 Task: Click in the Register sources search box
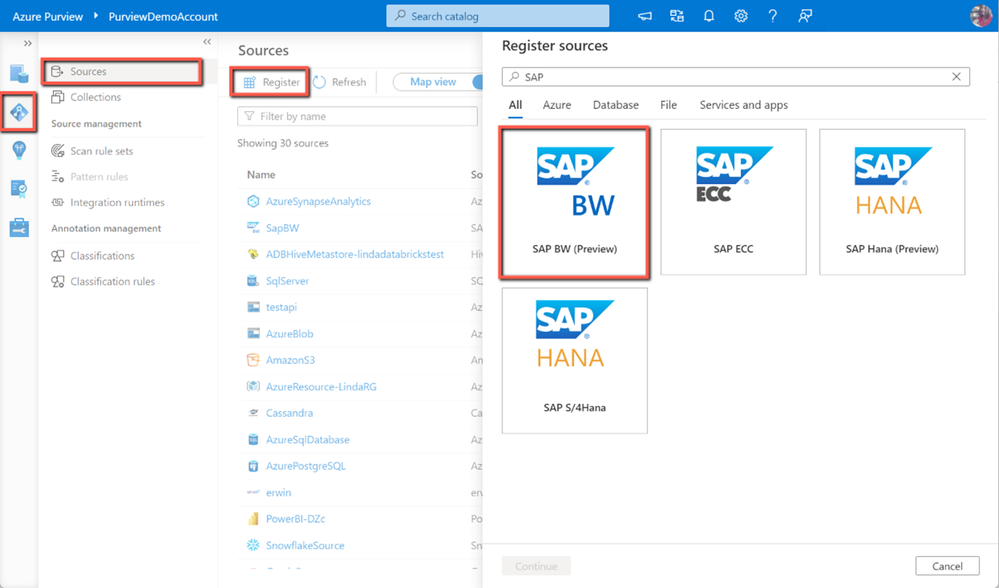736,76
